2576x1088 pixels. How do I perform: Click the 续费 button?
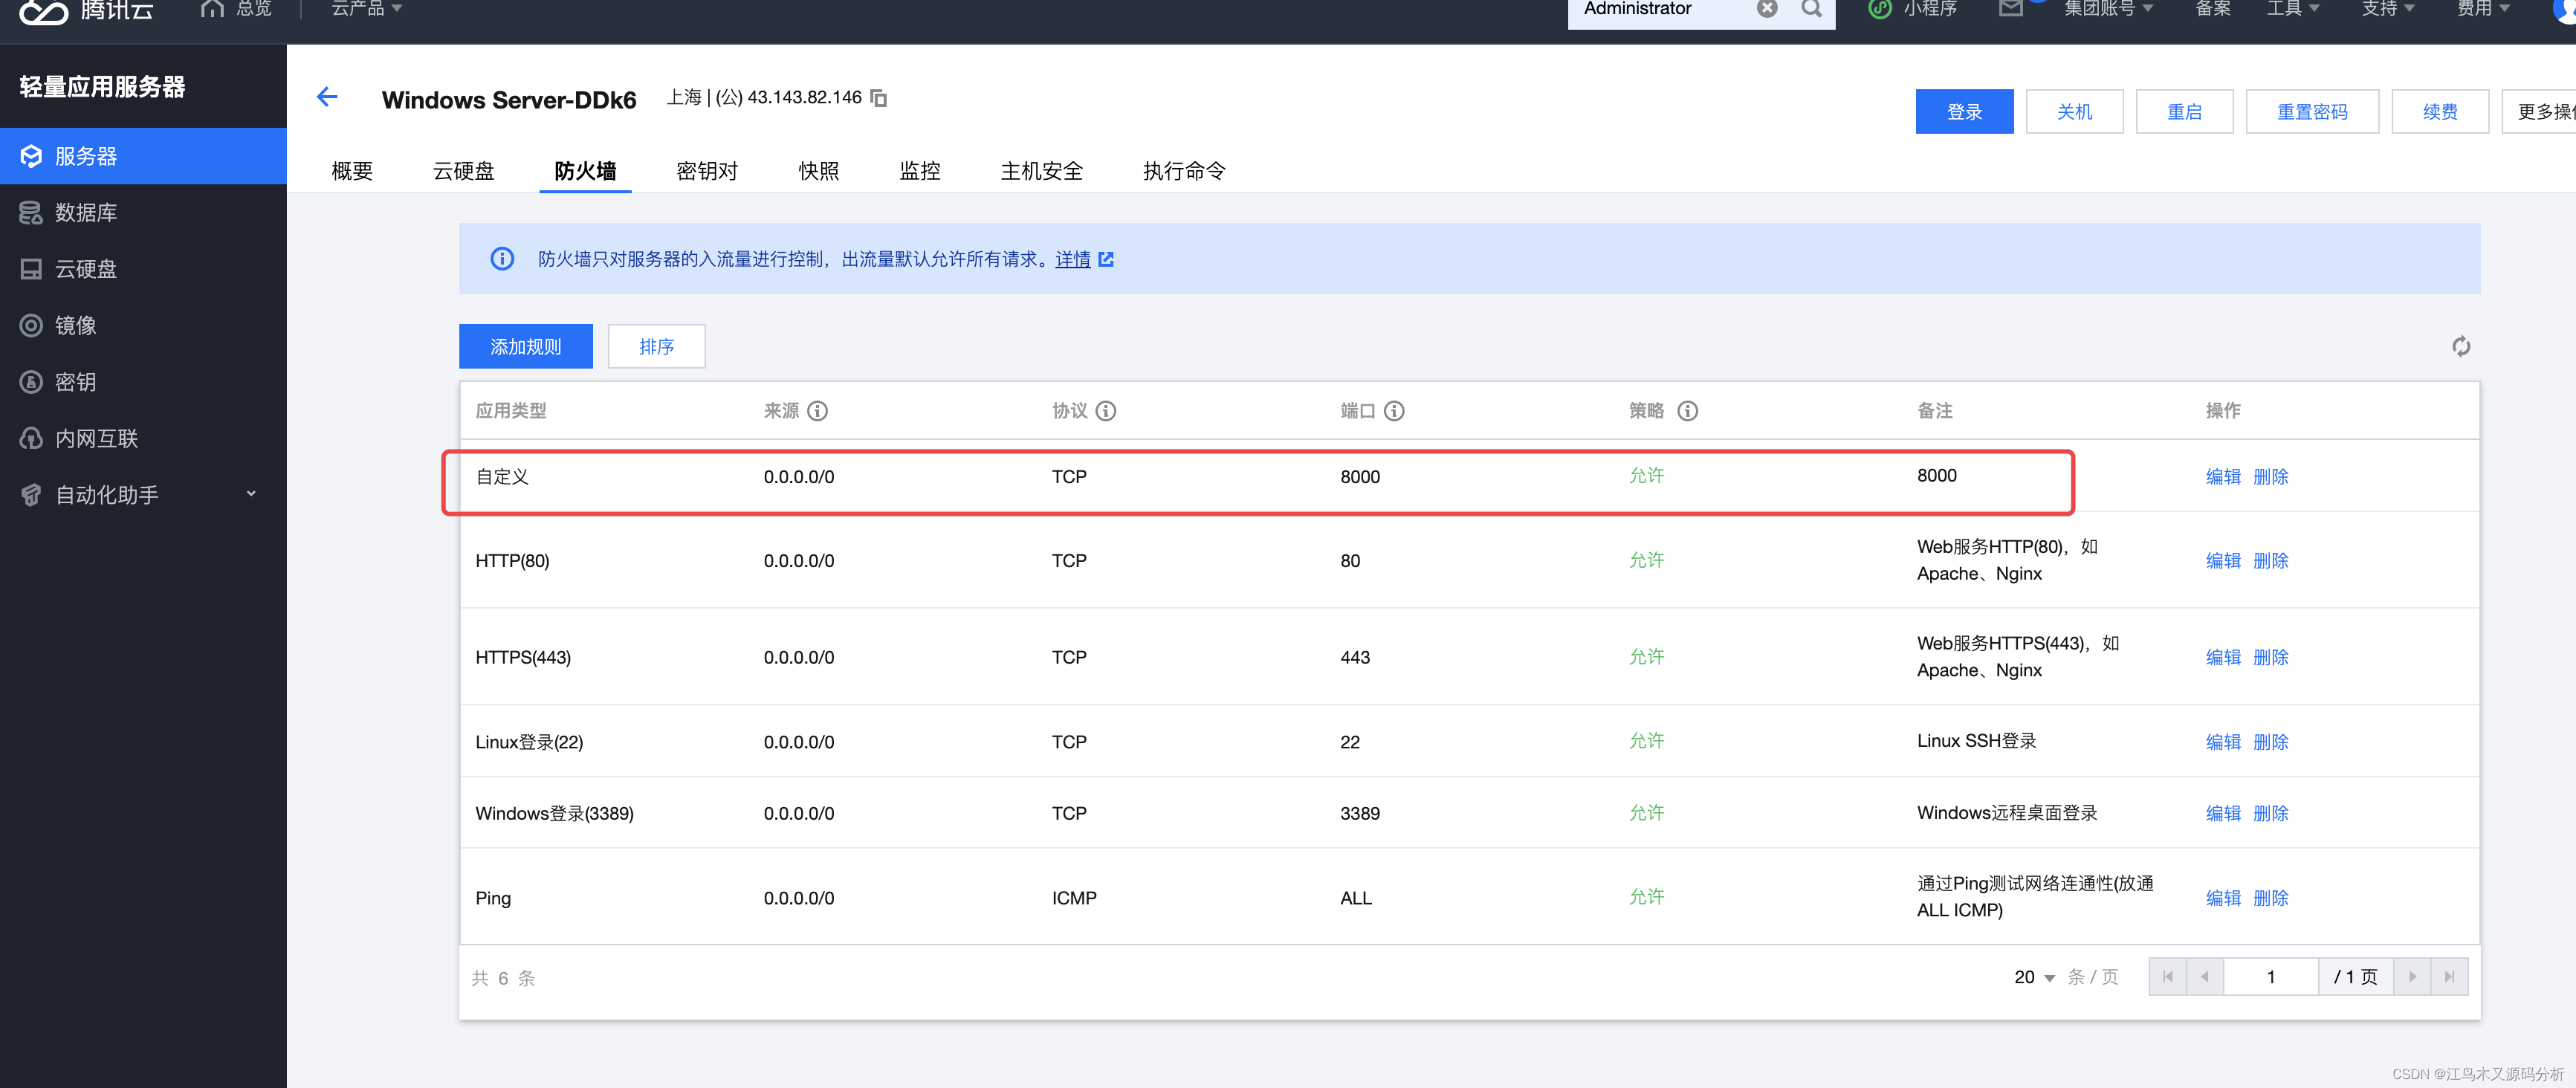pos(2440,111)
